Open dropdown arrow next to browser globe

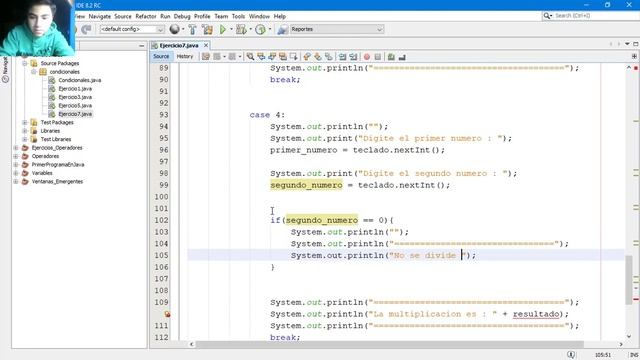(x=183, y=29)
